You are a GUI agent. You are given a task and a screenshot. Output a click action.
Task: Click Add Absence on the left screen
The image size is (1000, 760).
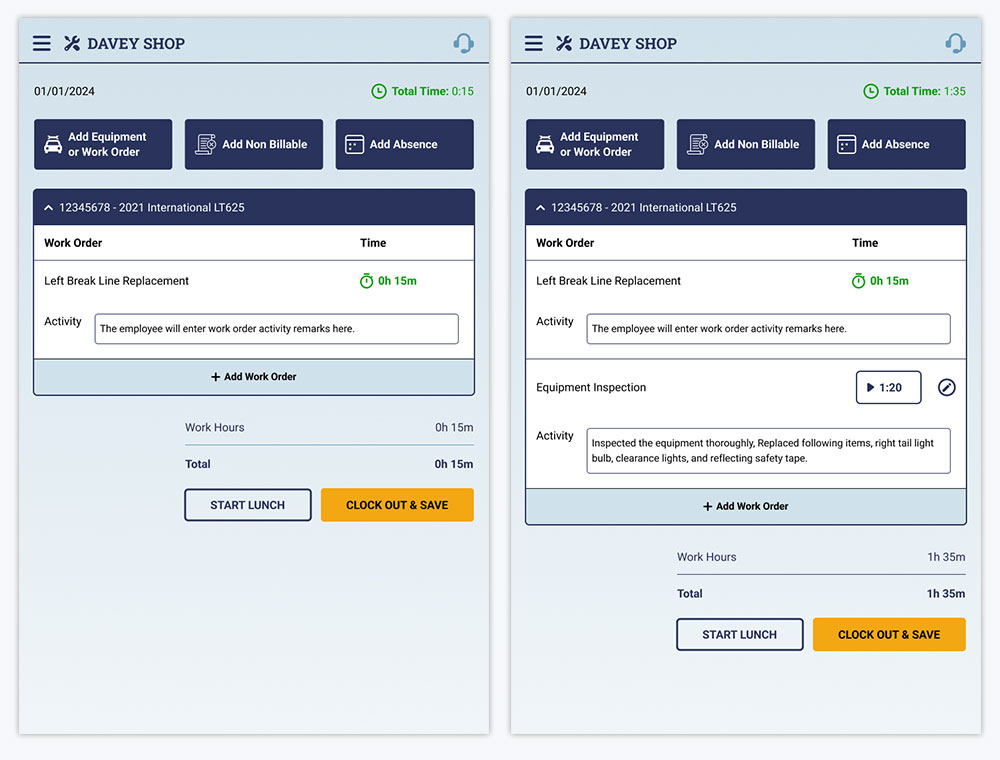(x=404, y=144)
